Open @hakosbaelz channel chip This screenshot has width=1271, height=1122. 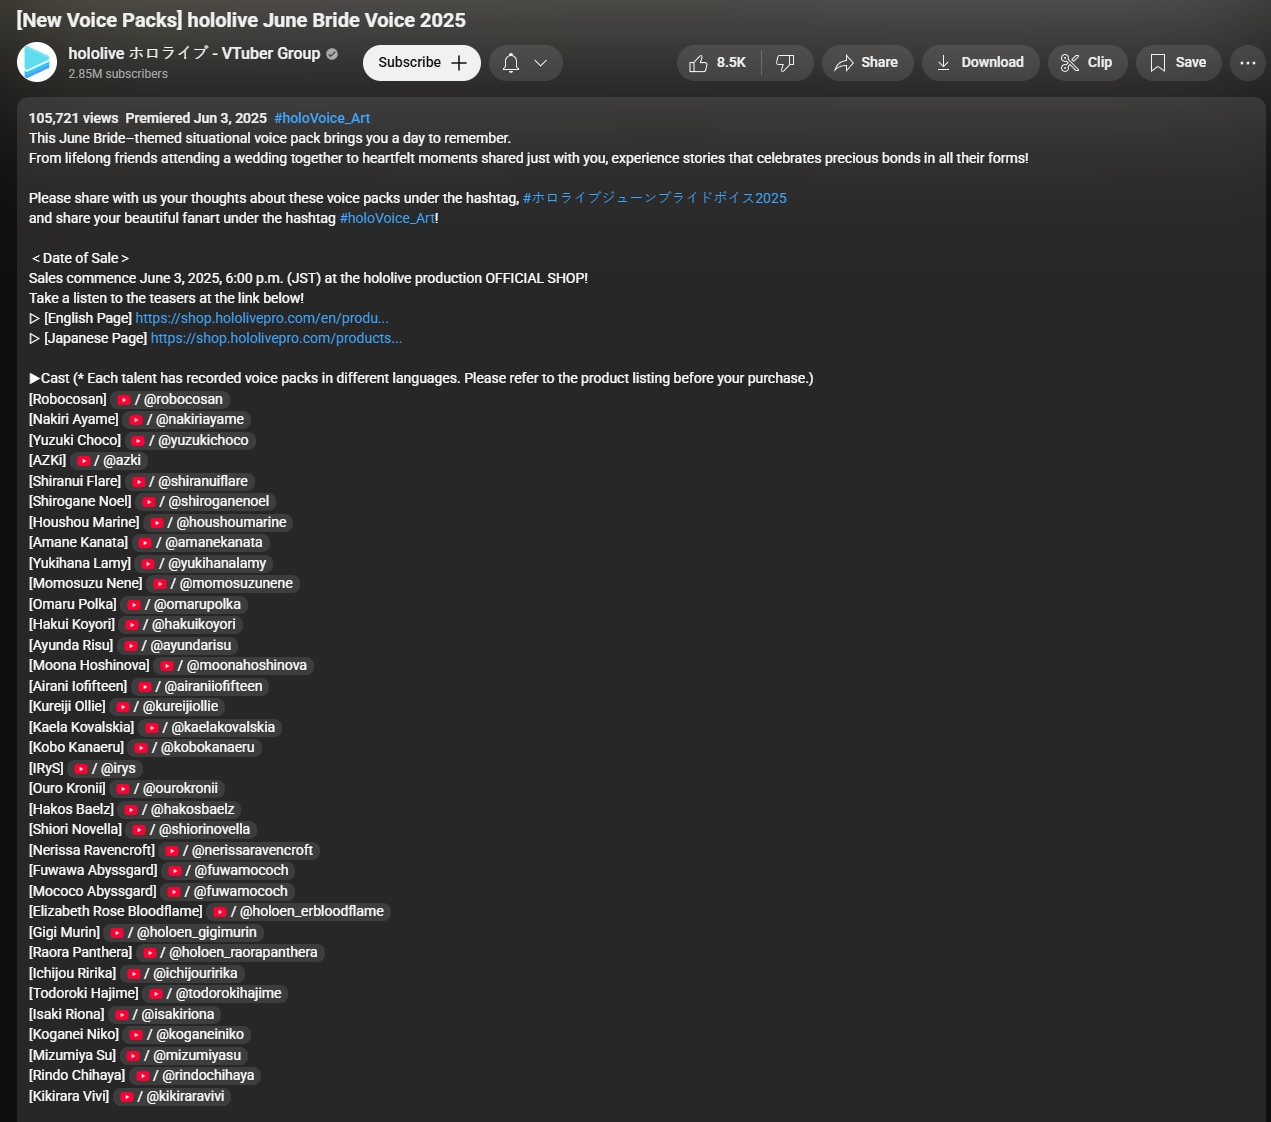tap(180, 809)
